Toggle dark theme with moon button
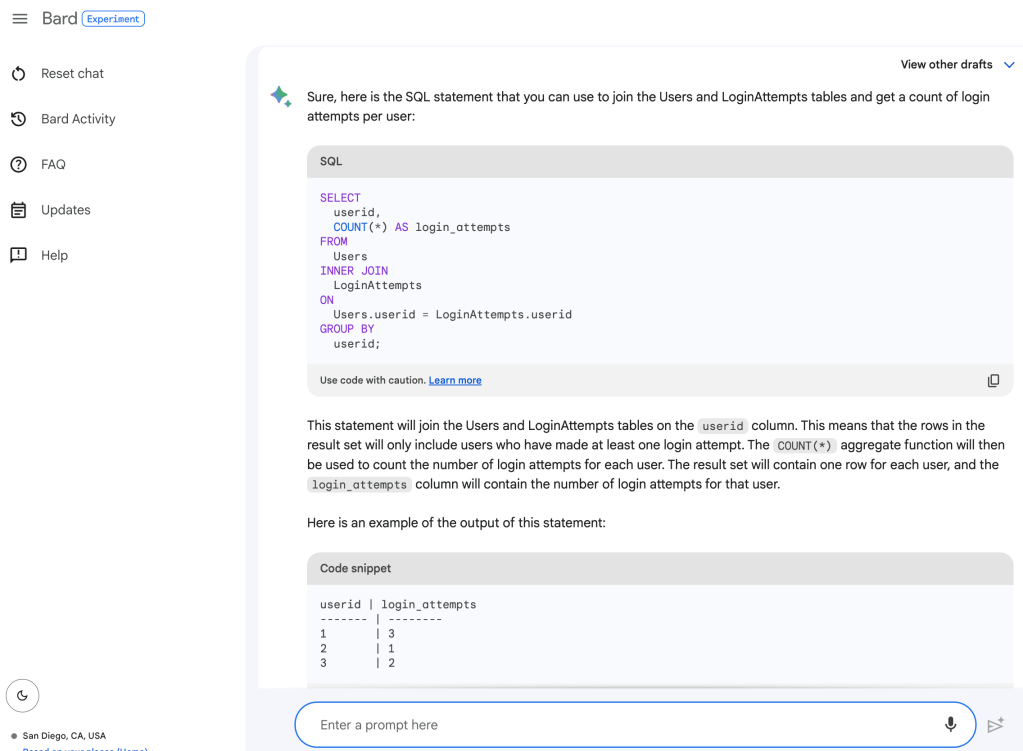 click(x=22, y=695)
